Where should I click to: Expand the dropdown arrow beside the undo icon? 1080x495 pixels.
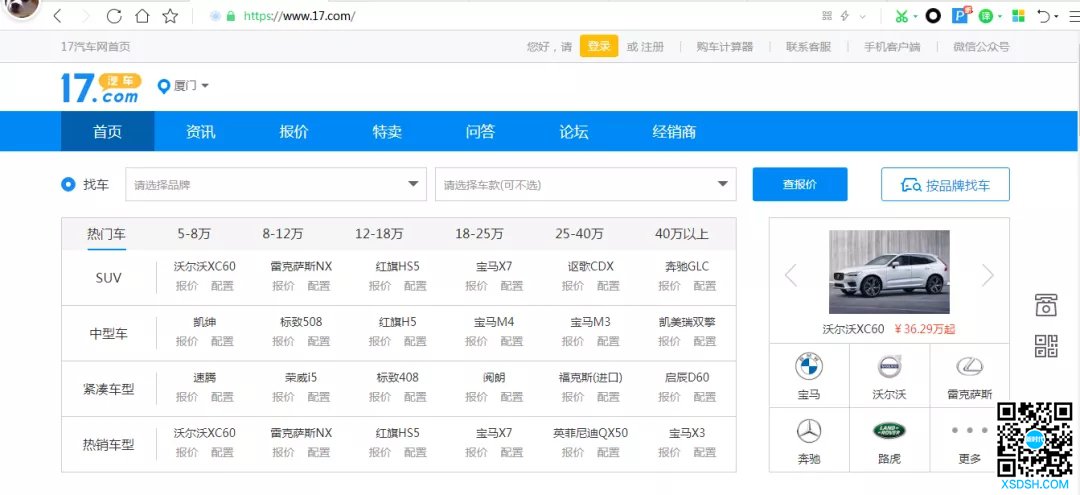pyautogui.click(x=1057, y=17)
